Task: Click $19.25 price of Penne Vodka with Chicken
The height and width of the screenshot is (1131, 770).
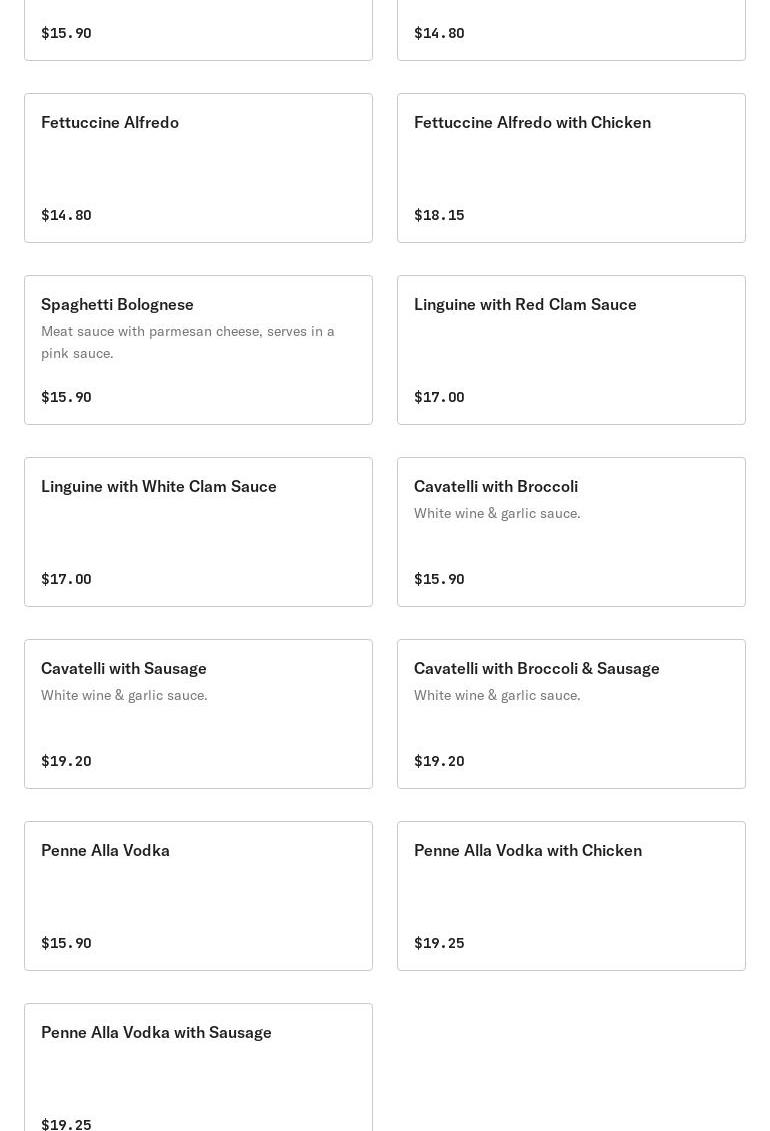Action: 439,943
